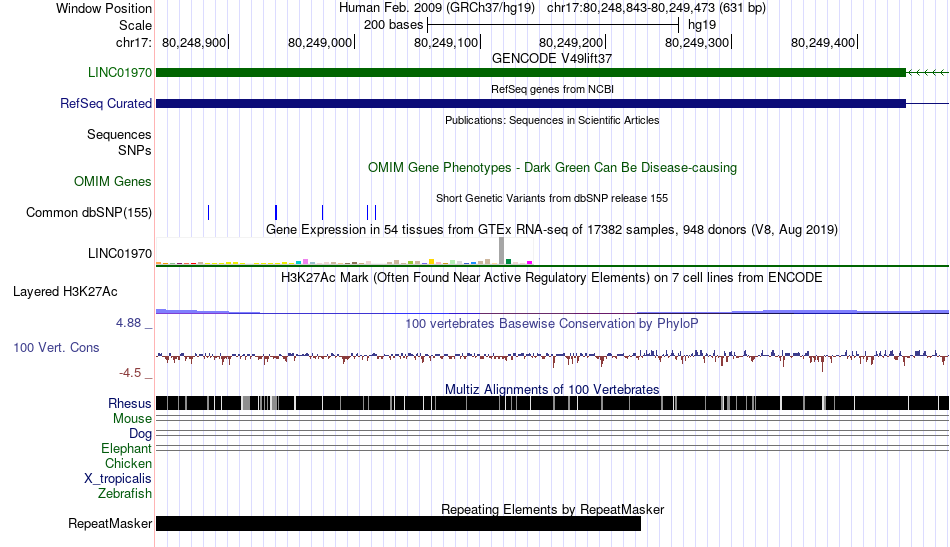The height and width of the screenshot is (547, 950).
Task: Click the Dog alignment label
Action: pos(140,434)
